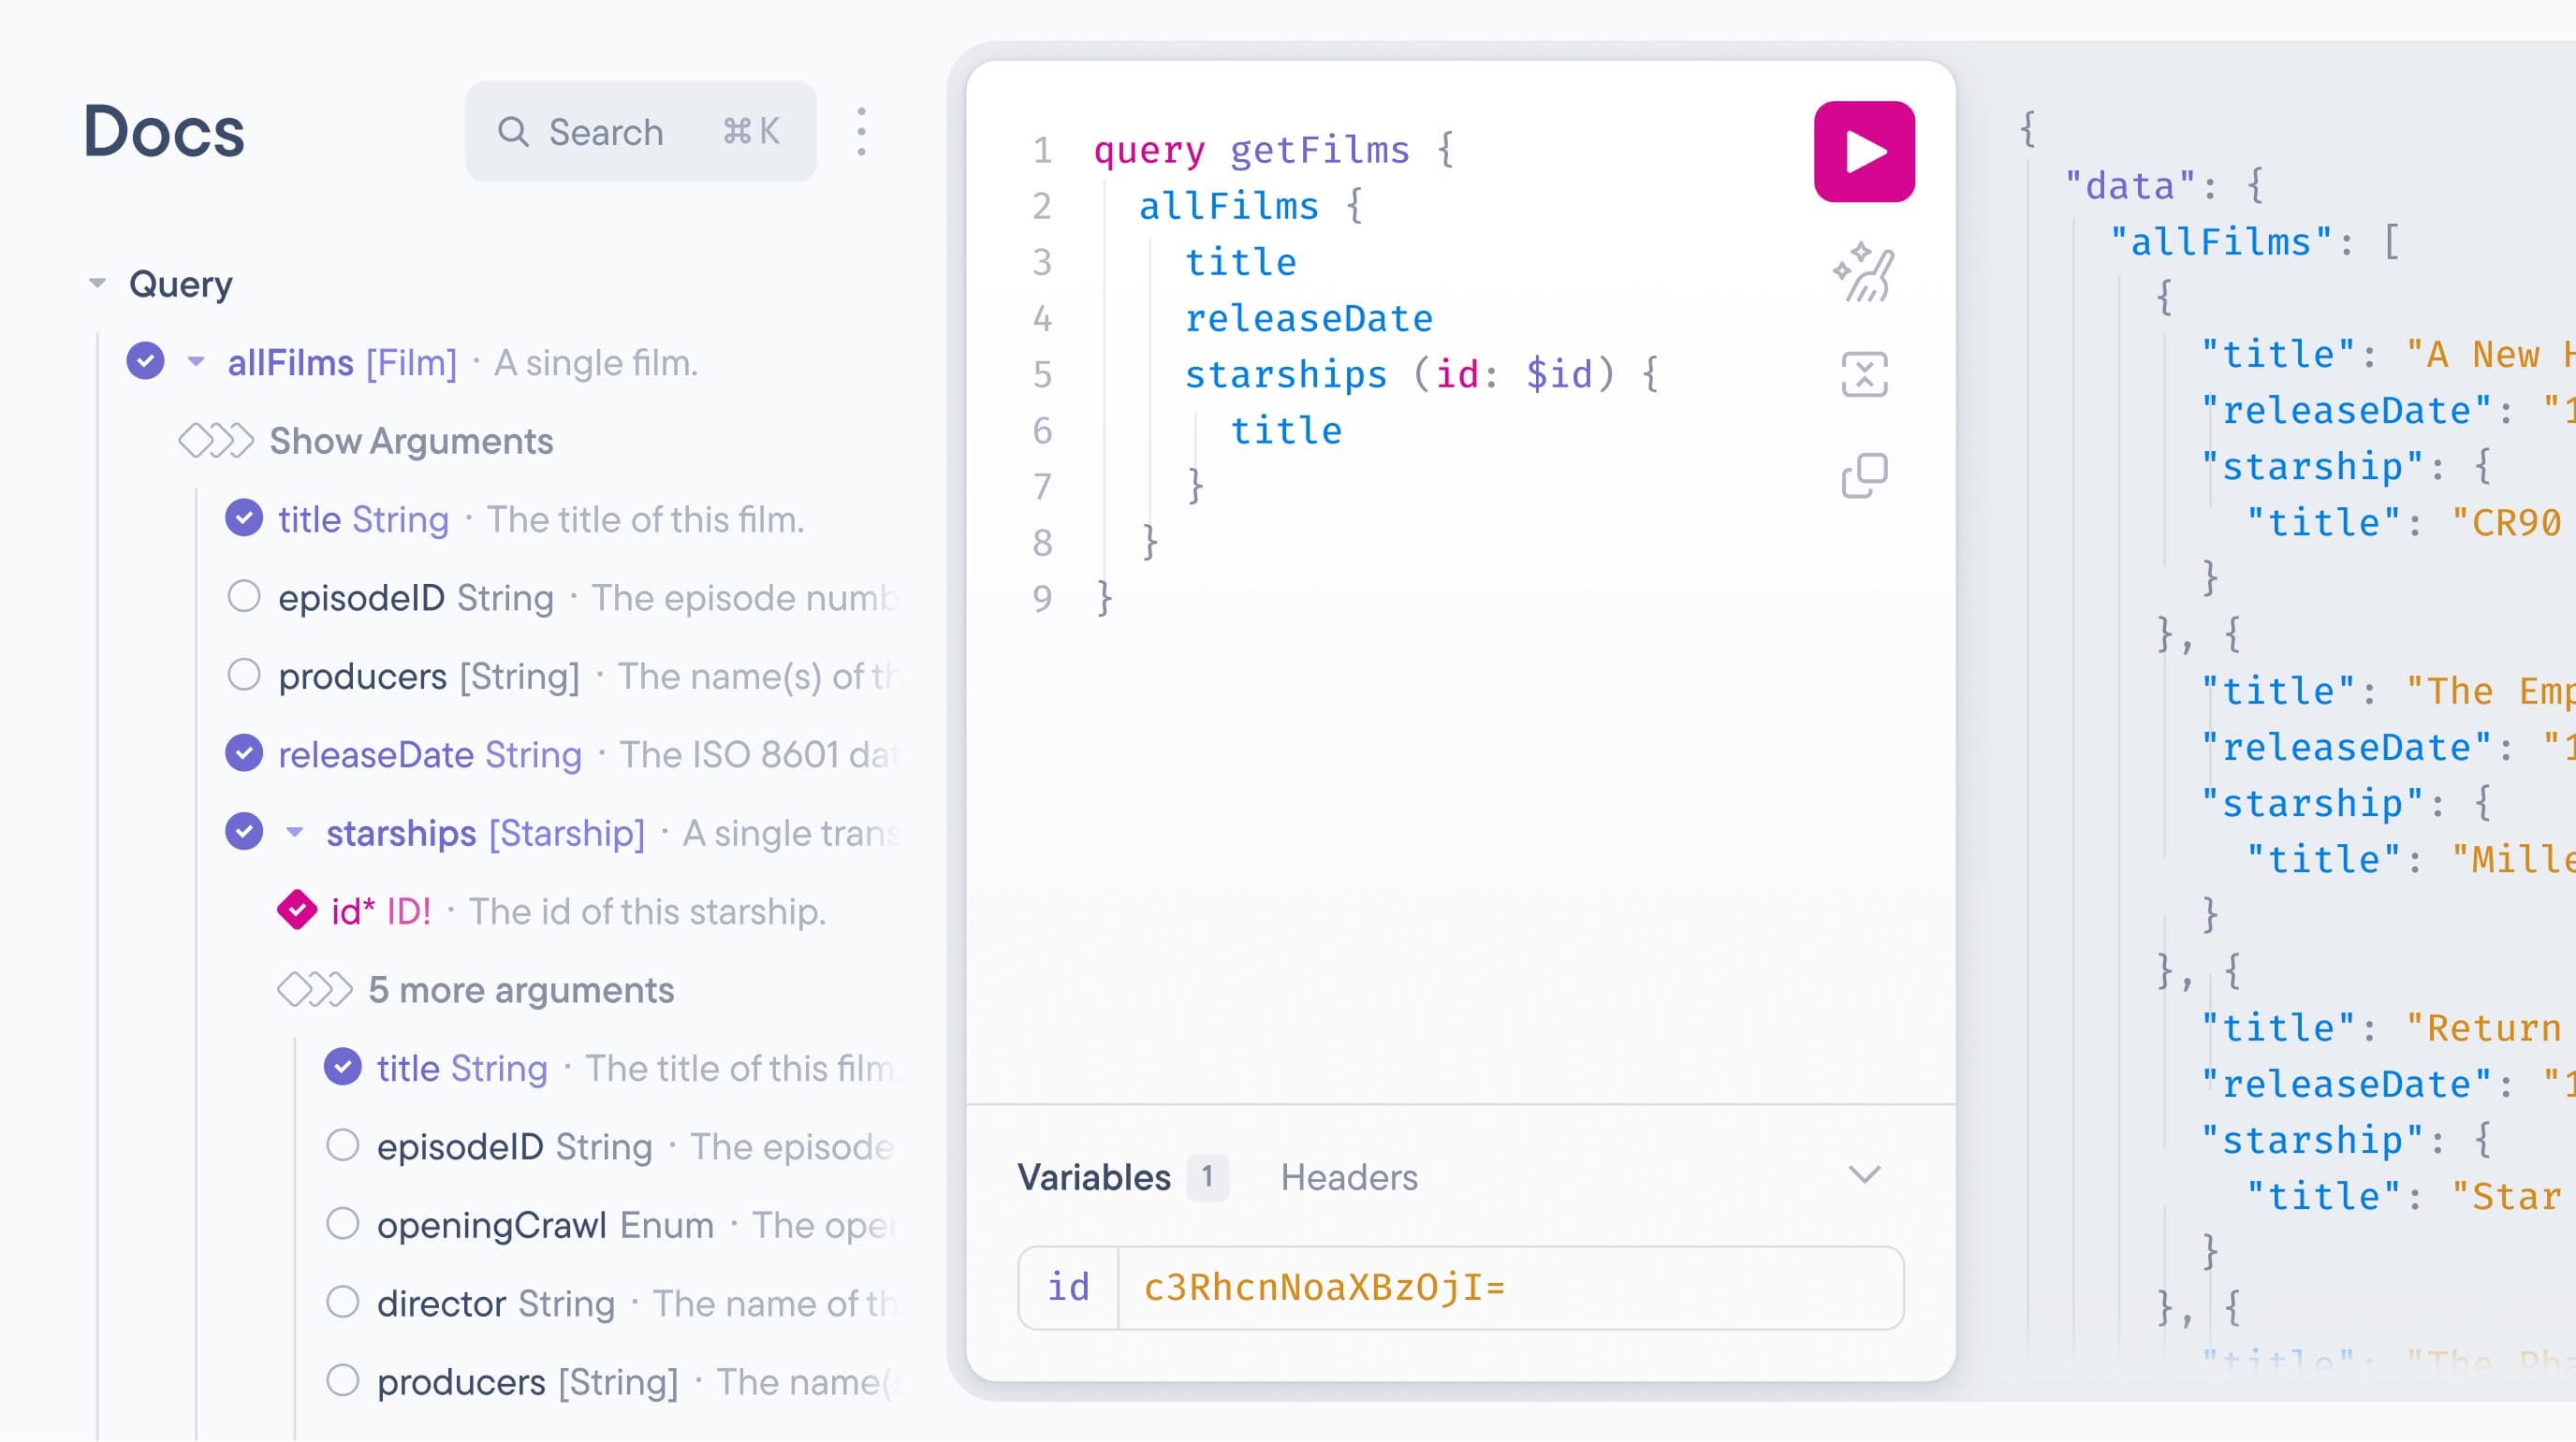Enable the episodeID String argument

point(244,595)
